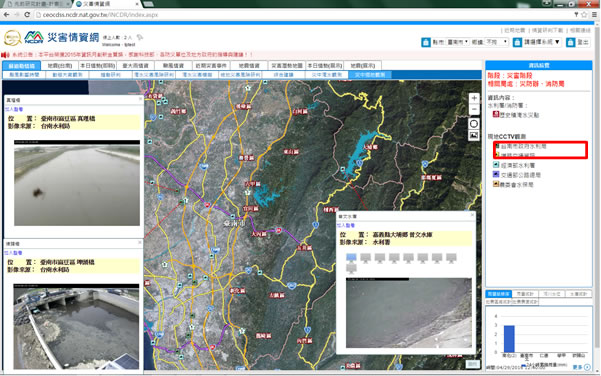601x376 pixels.
Task: Open the 豪大雨情資 tab
Action: tap(135, 66)
